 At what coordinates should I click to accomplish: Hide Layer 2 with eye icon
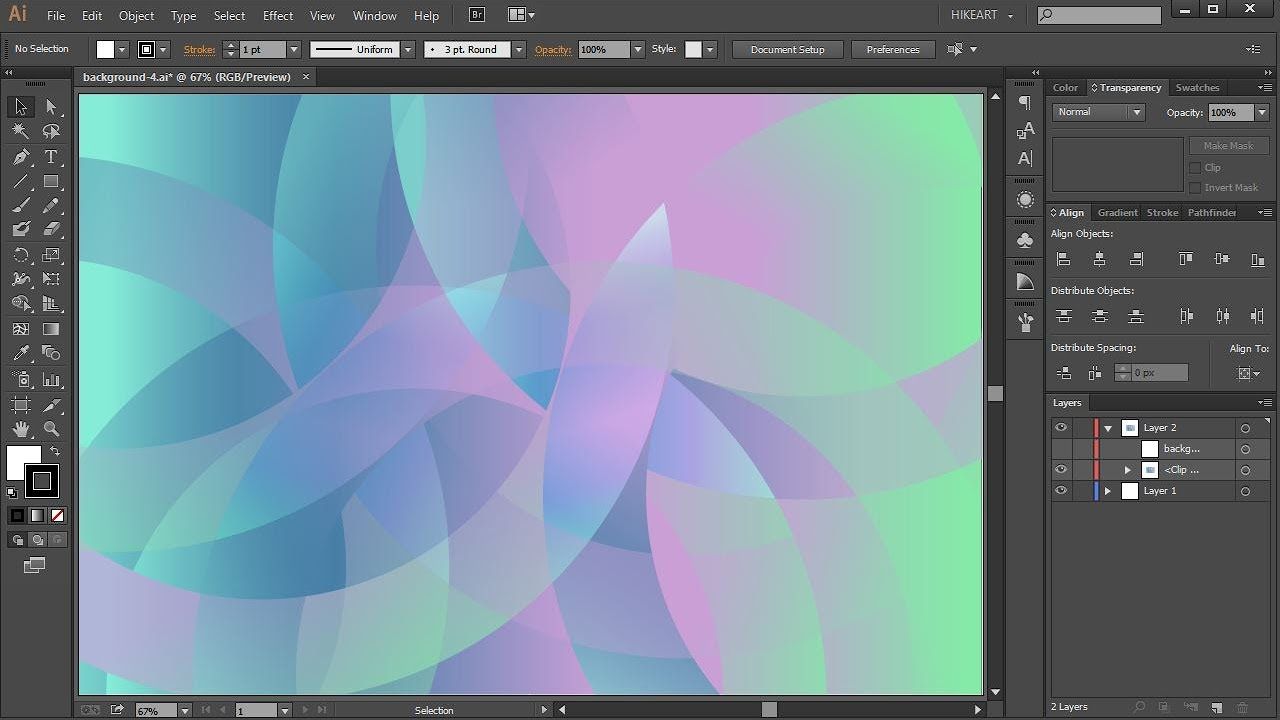click(x=1061, y=427)
